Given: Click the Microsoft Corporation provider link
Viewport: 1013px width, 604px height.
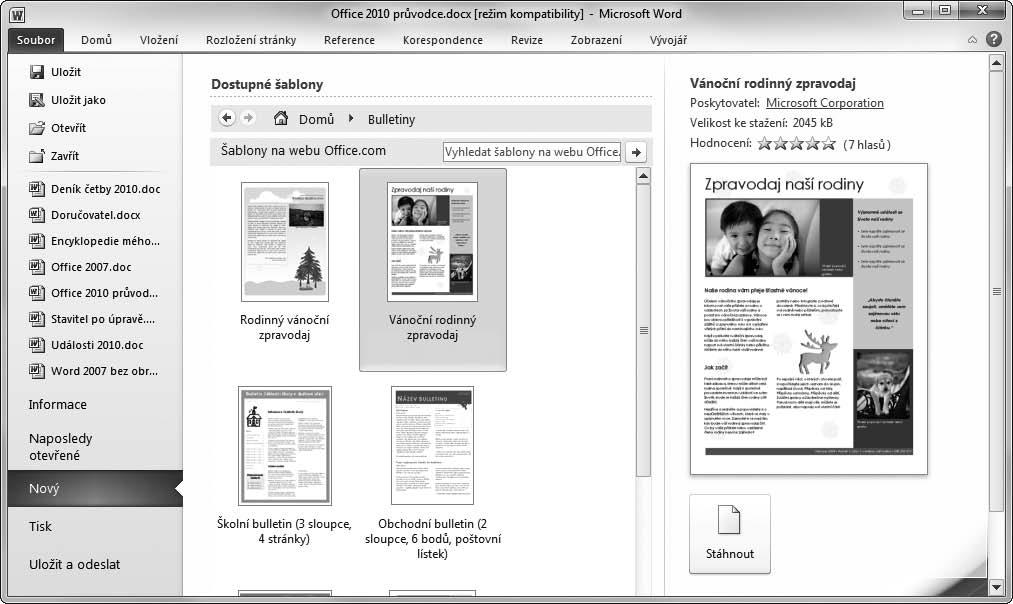Looking at the screenshot, I should [824, 103].
